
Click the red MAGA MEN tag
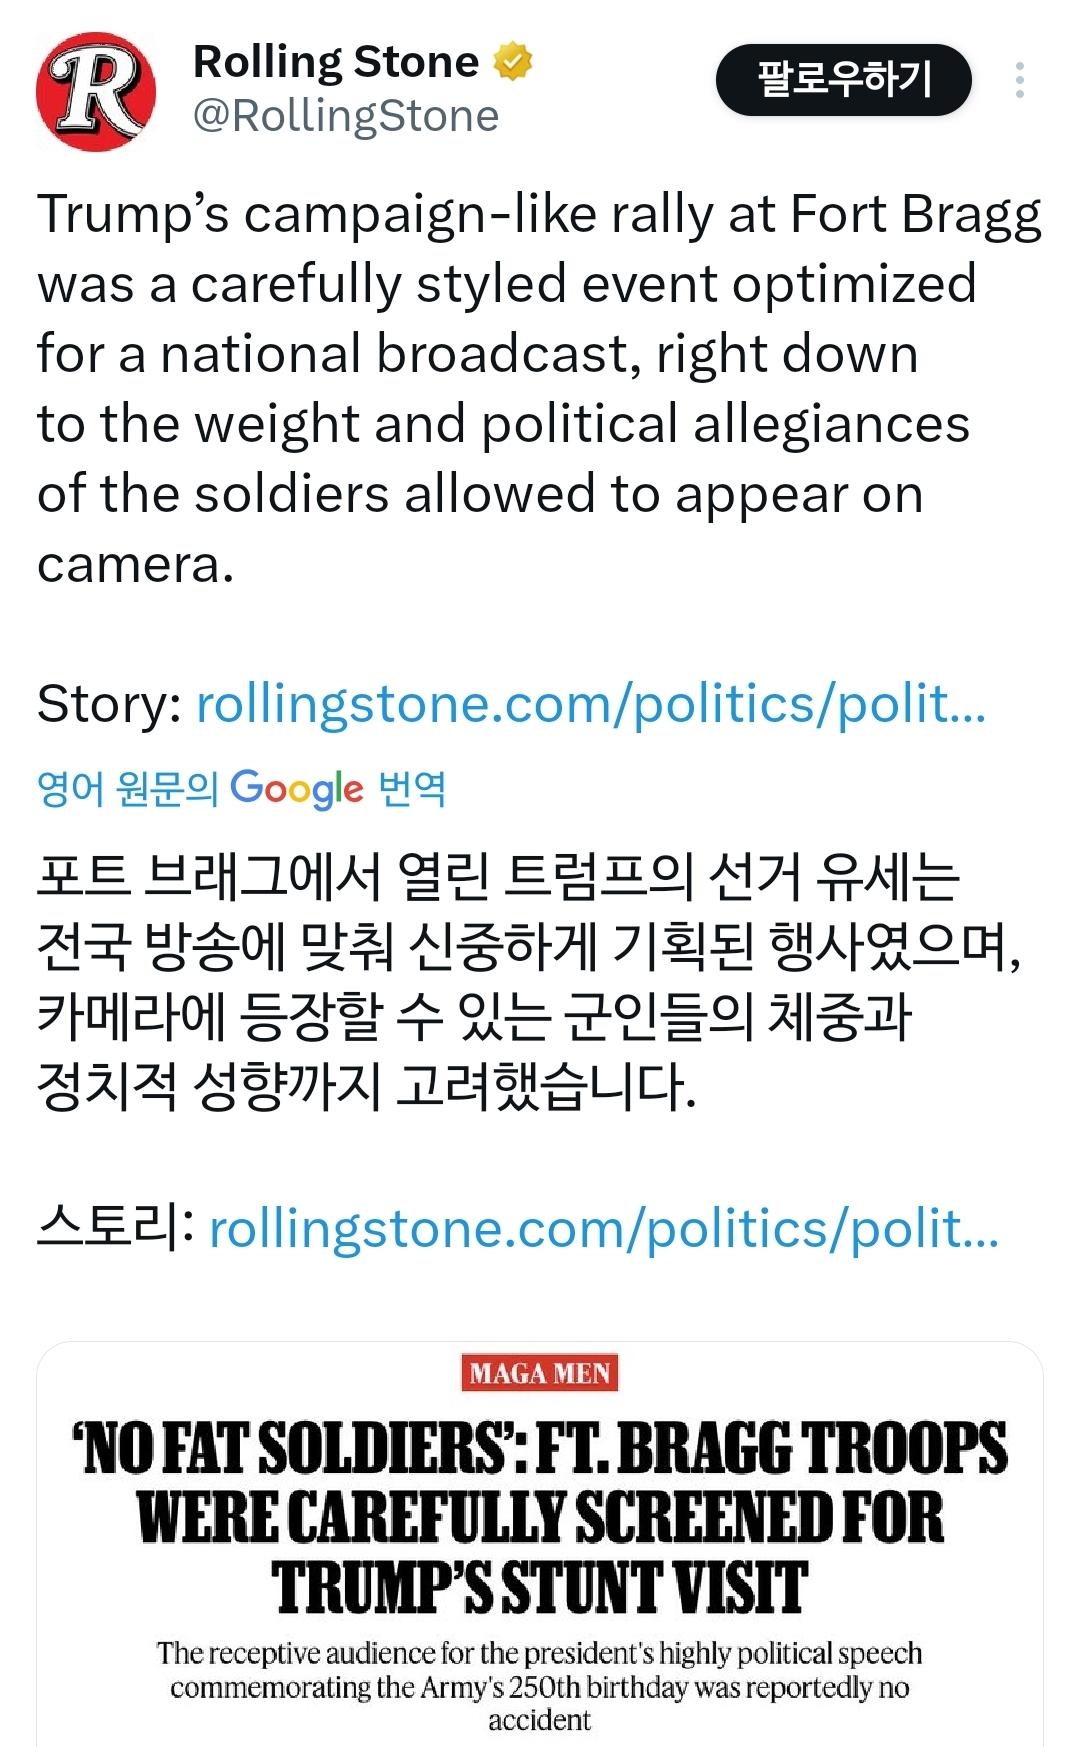[540, 1373]
